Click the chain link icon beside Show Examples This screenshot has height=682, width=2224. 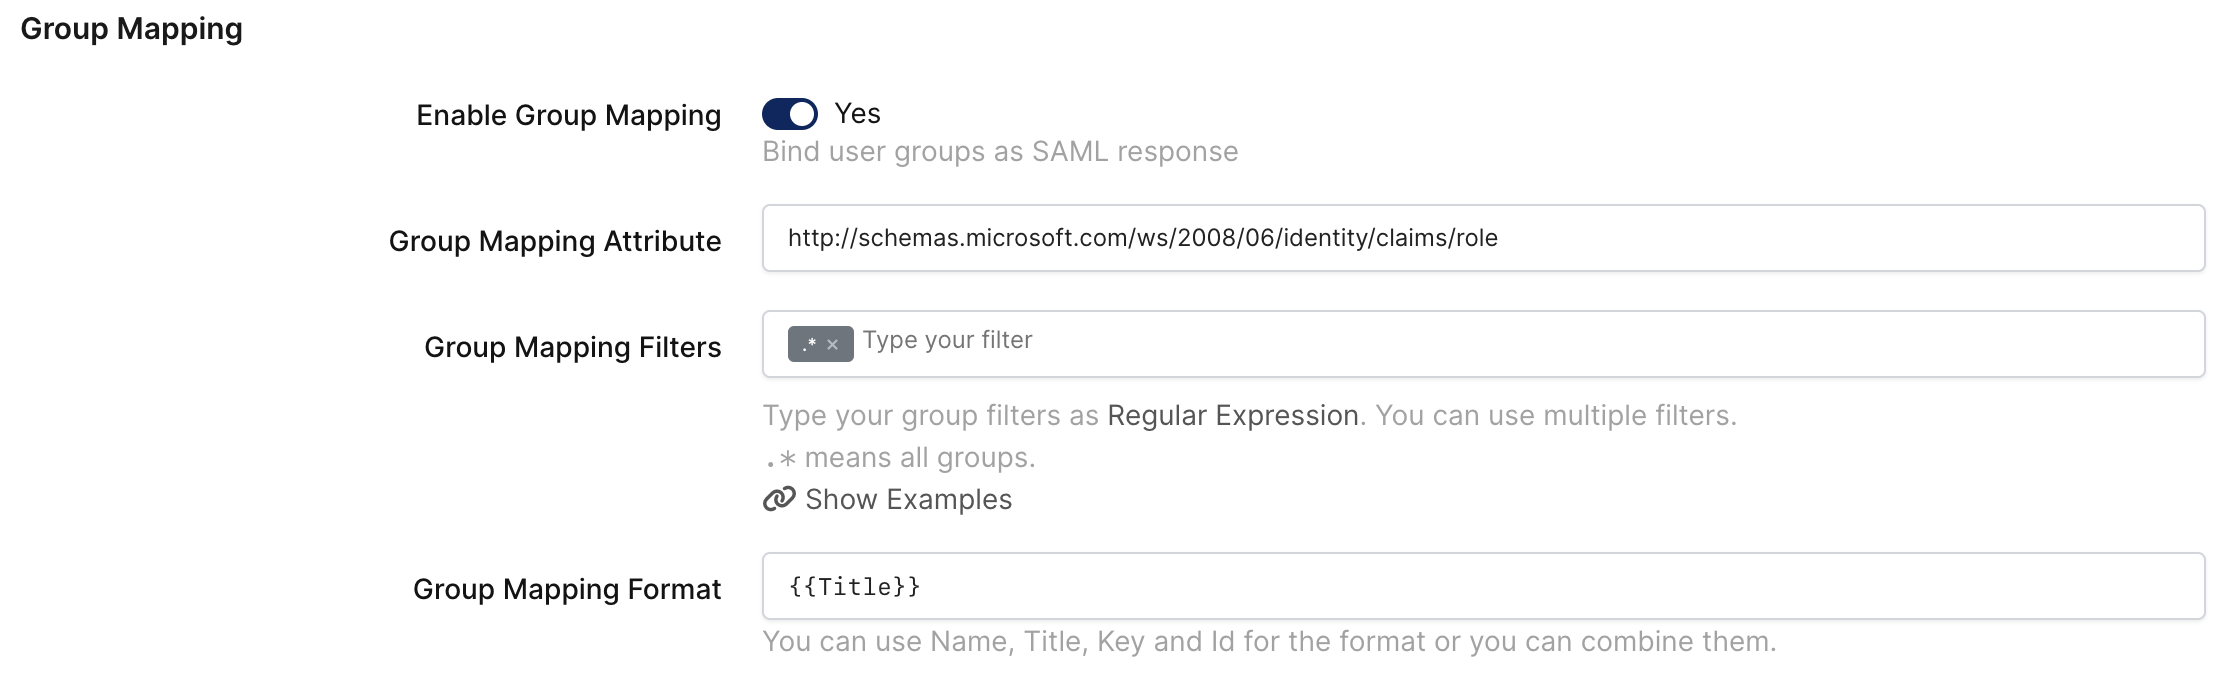pos(779,499)
